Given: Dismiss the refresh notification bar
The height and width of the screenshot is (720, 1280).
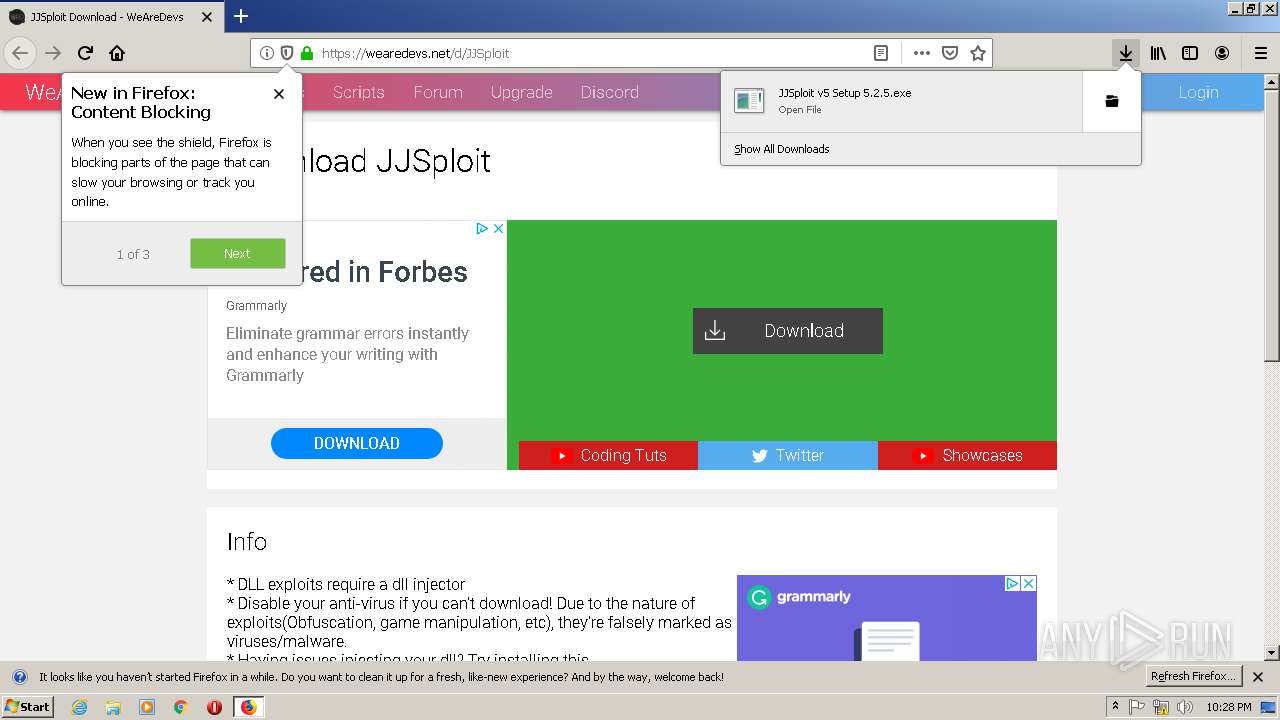Looking at the screenshot, I should (1258, 677).
